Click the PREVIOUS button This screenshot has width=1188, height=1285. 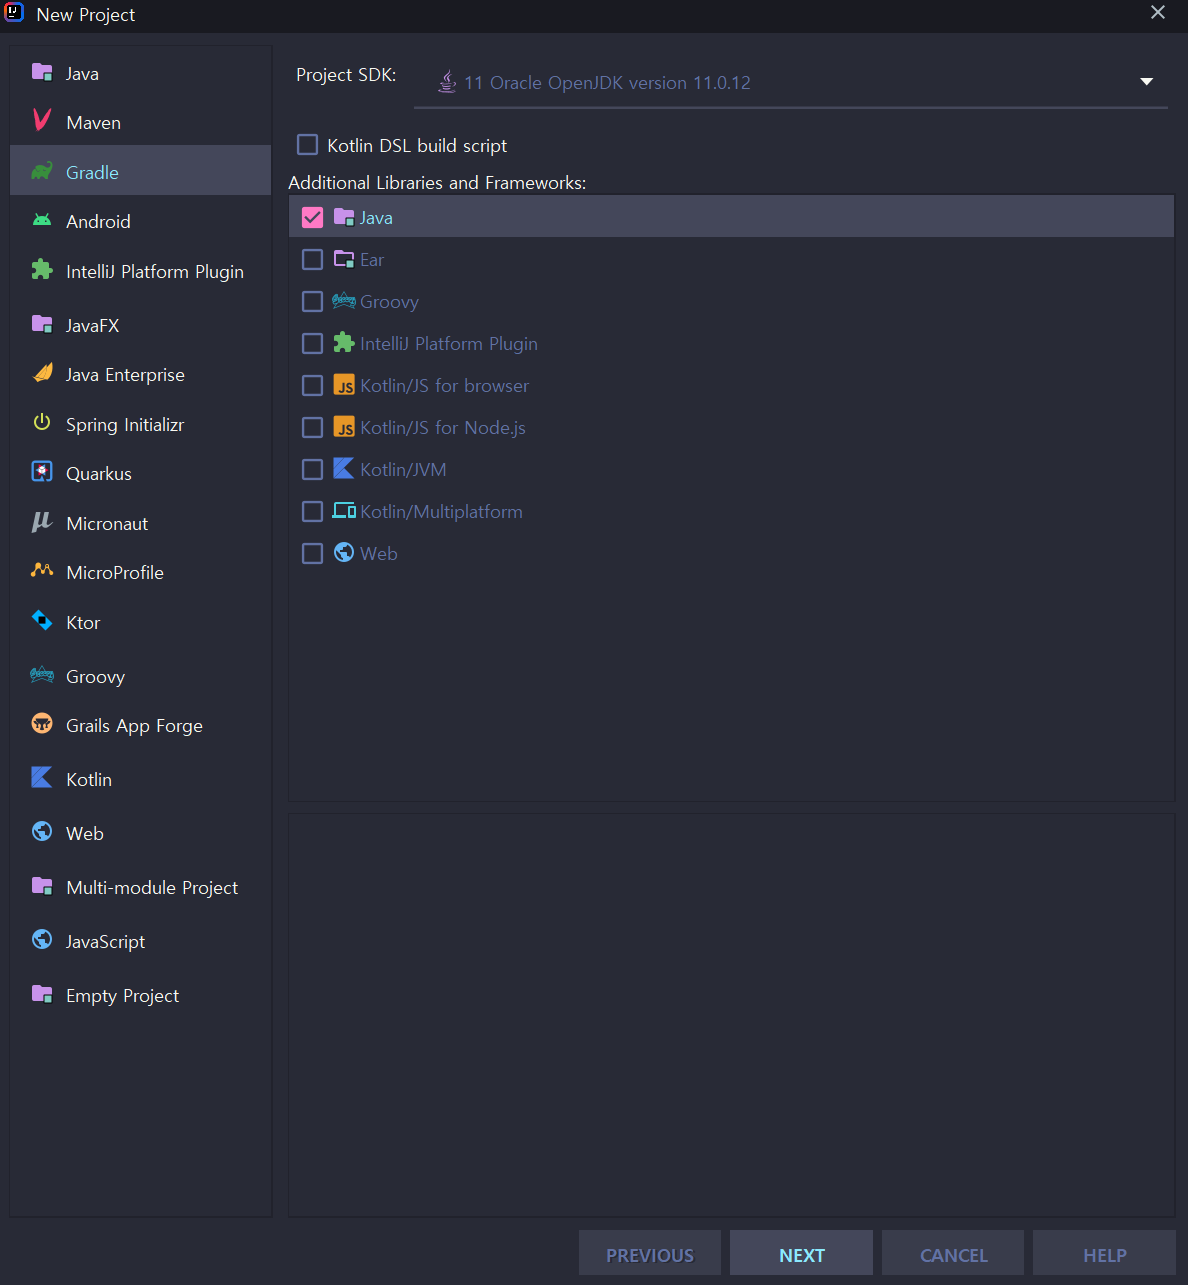650,1253
